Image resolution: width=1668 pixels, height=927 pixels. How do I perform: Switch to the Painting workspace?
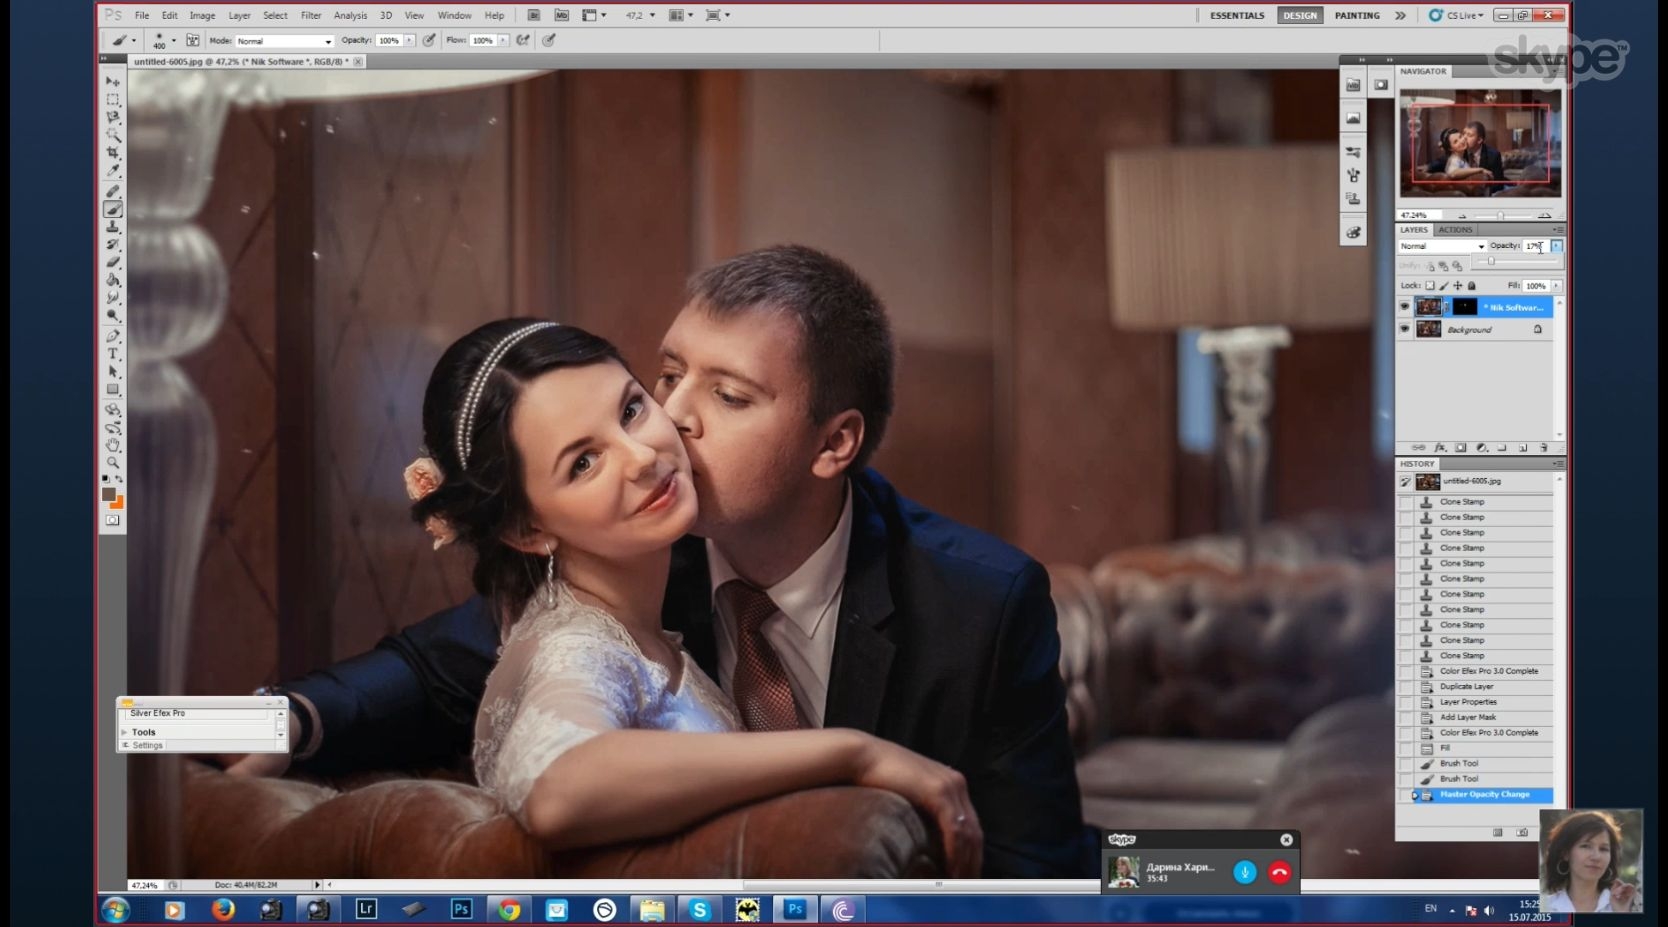(x=1356, y=15)
